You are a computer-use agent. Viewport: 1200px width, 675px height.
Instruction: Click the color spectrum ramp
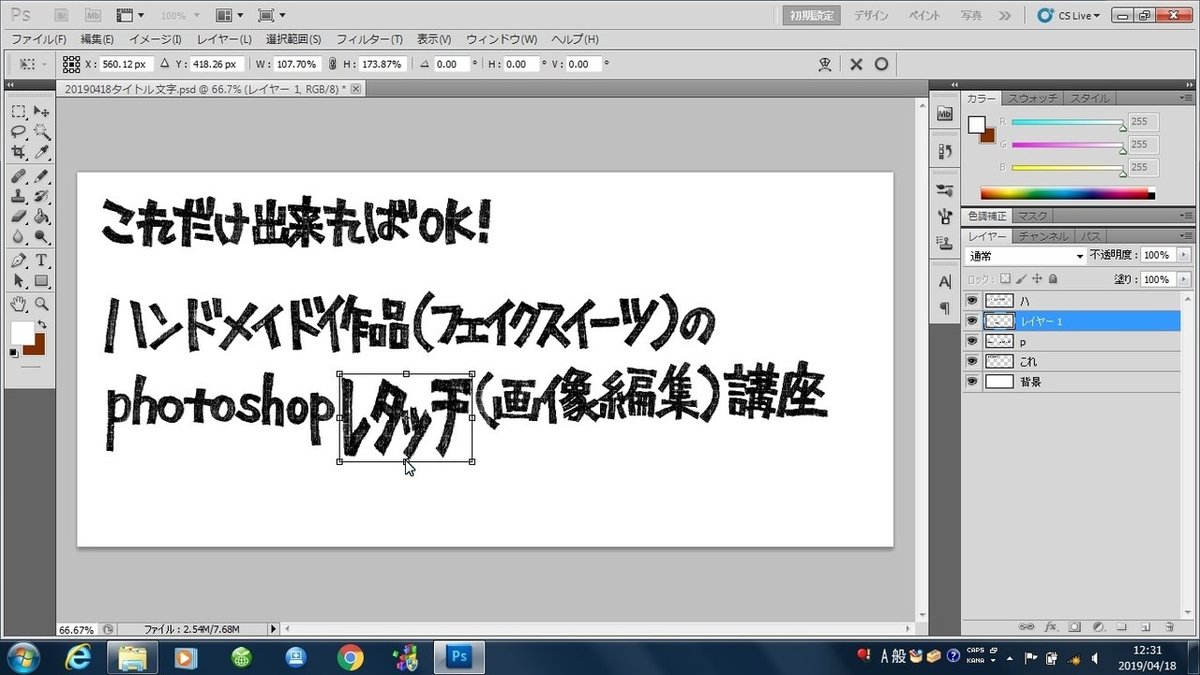pyautogui.click(x=1067, y=194)
